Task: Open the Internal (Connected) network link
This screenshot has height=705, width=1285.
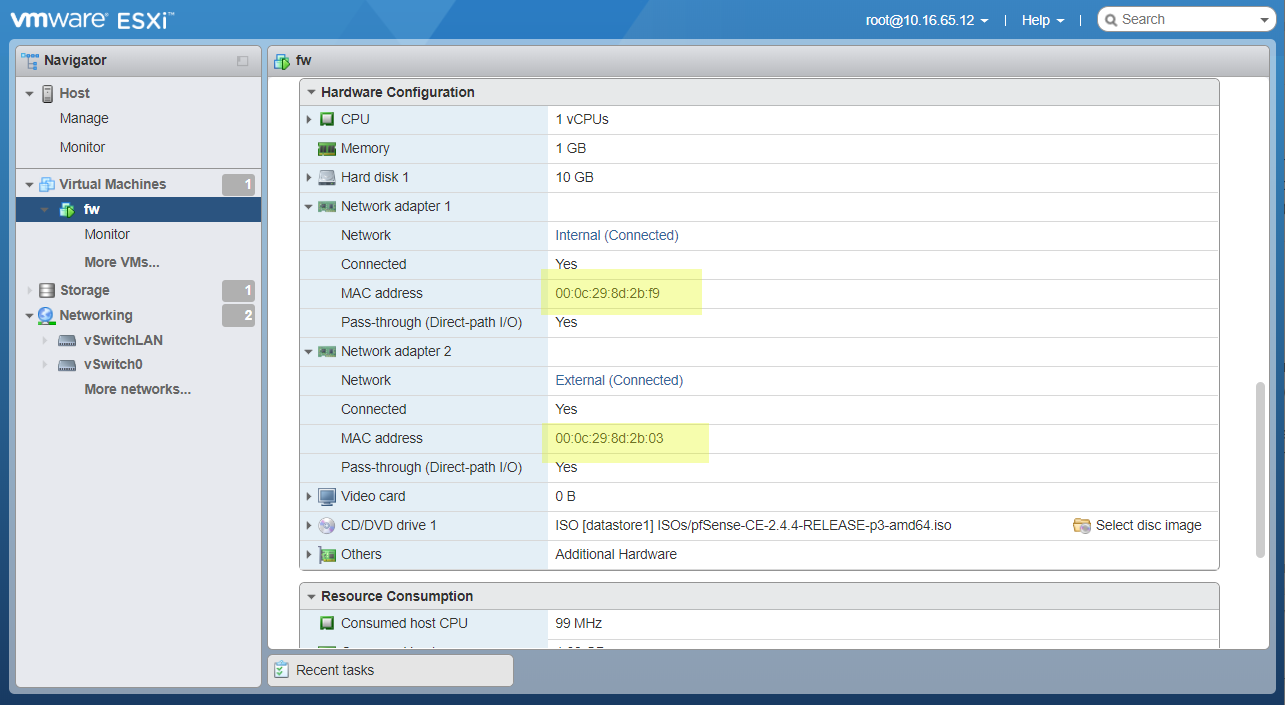Action: tap(617, 235)
